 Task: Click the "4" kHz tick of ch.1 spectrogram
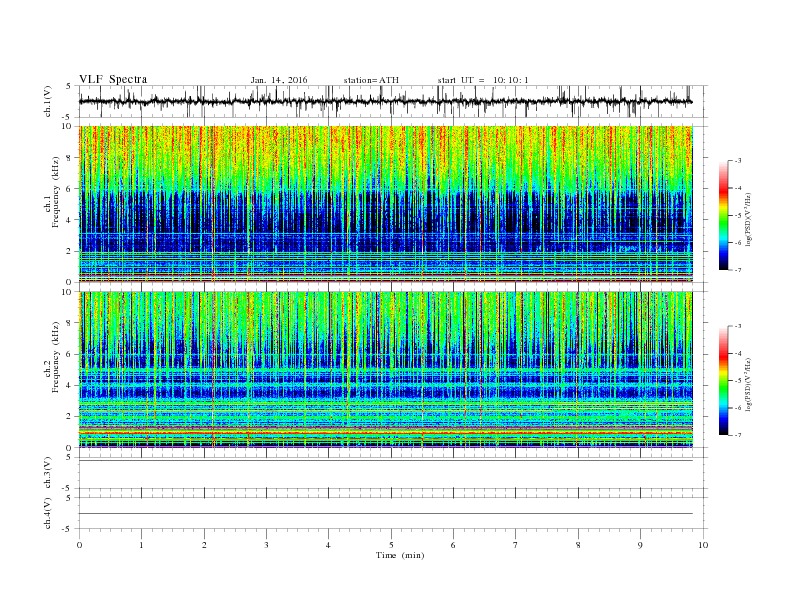click(x=70, y=220)
